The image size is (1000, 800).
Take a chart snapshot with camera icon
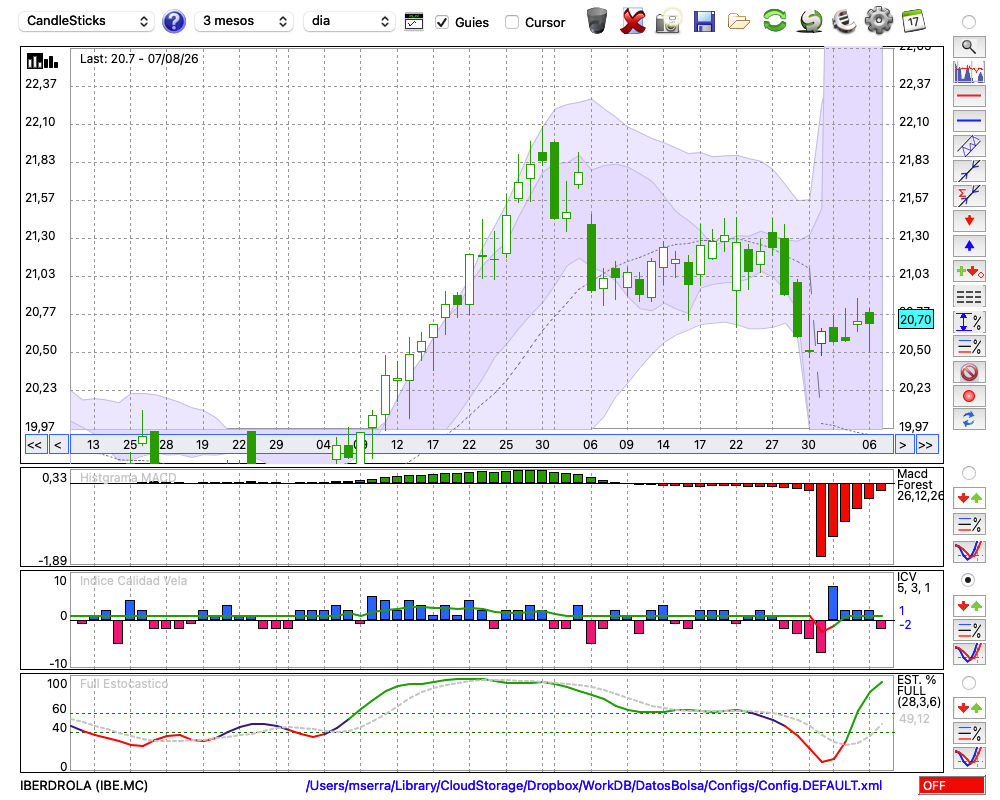point(668,21)
